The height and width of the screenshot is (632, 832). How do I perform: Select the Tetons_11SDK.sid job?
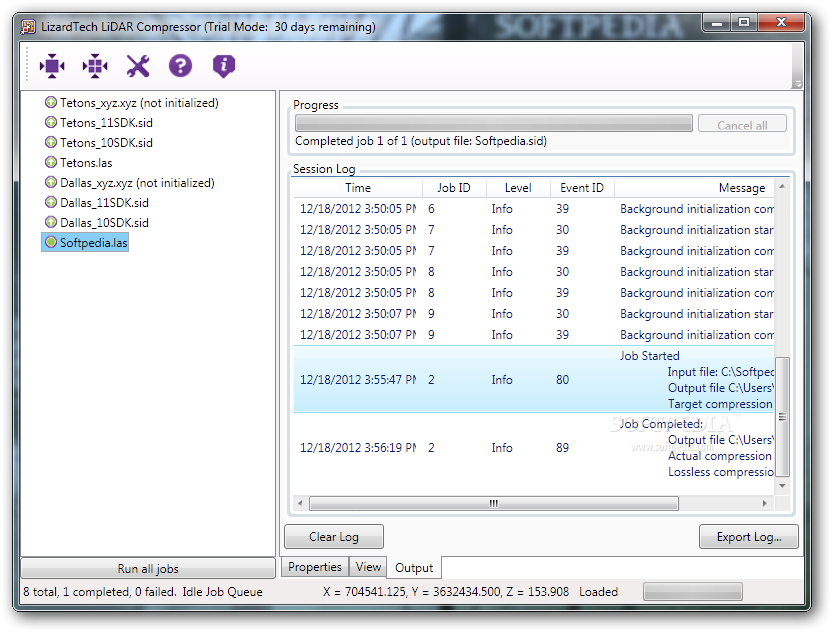[x=106, y=123]
